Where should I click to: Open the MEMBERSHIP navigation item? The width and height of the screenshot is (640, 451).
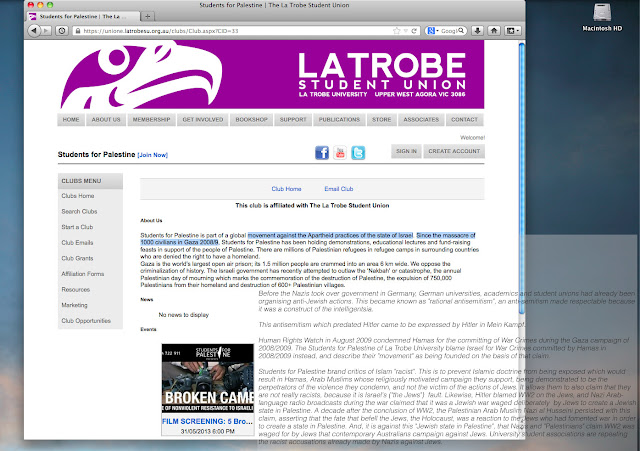point(151,120)
